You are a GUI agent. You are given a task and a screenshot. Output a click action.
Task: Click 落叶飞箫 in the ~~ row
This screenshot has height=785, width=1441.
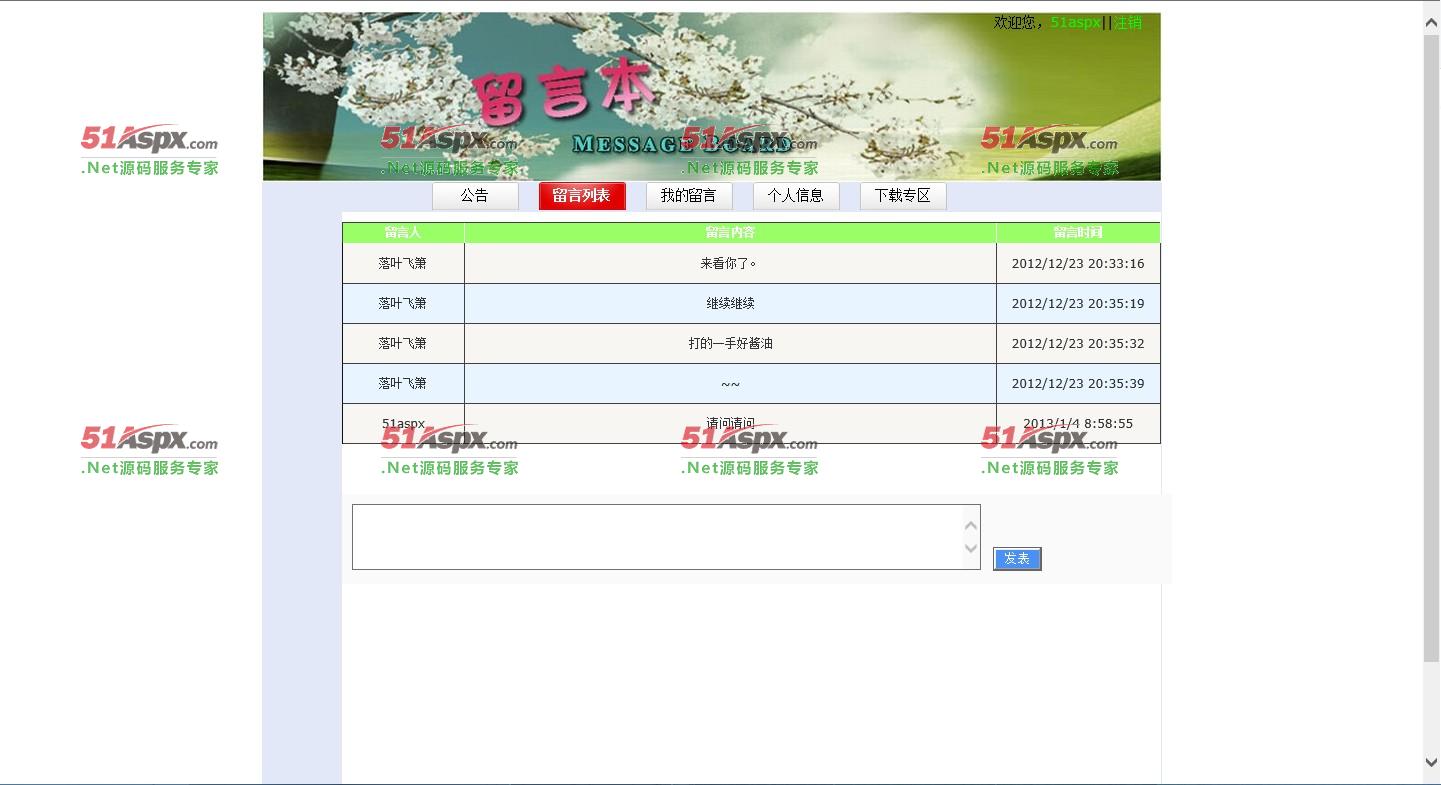[x=403, y=383]
